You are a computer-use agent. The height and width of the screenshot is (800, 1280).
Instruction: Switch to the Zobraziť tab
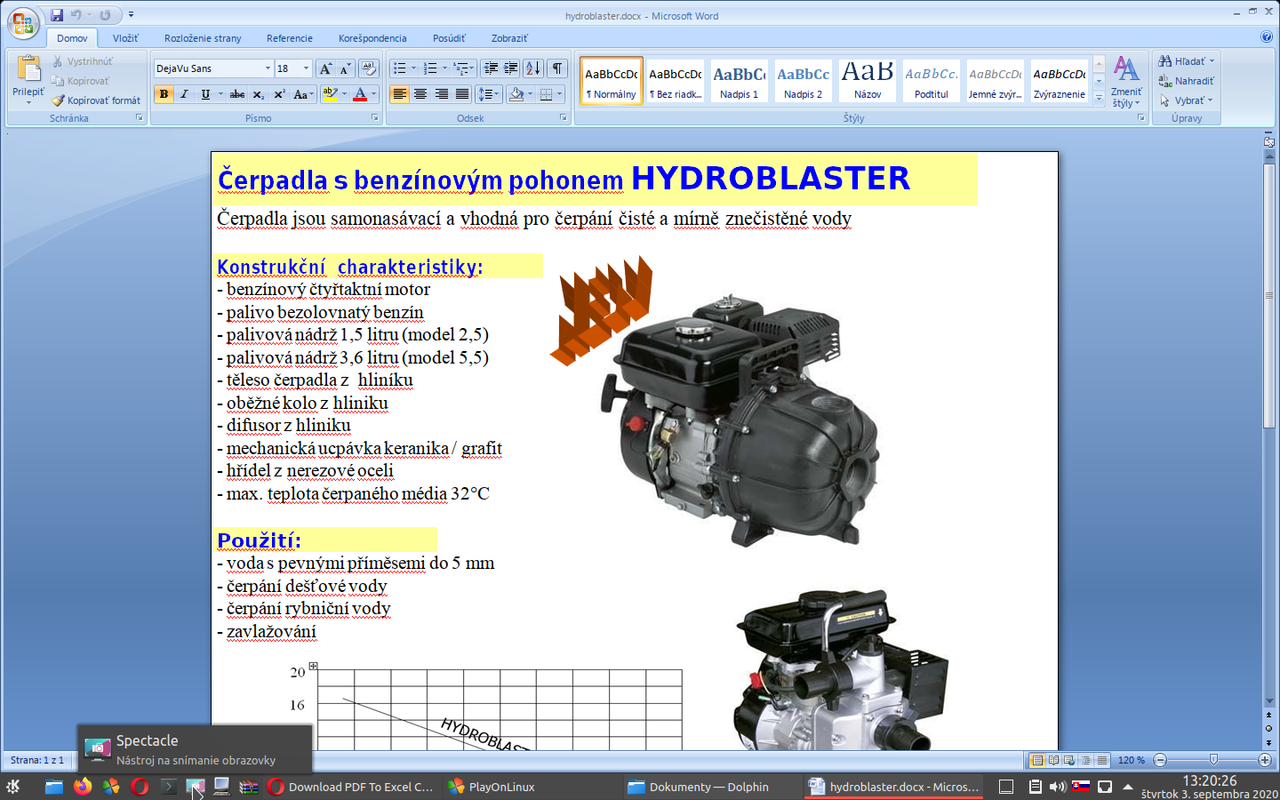pyautogui.click(x=510, y=38)
